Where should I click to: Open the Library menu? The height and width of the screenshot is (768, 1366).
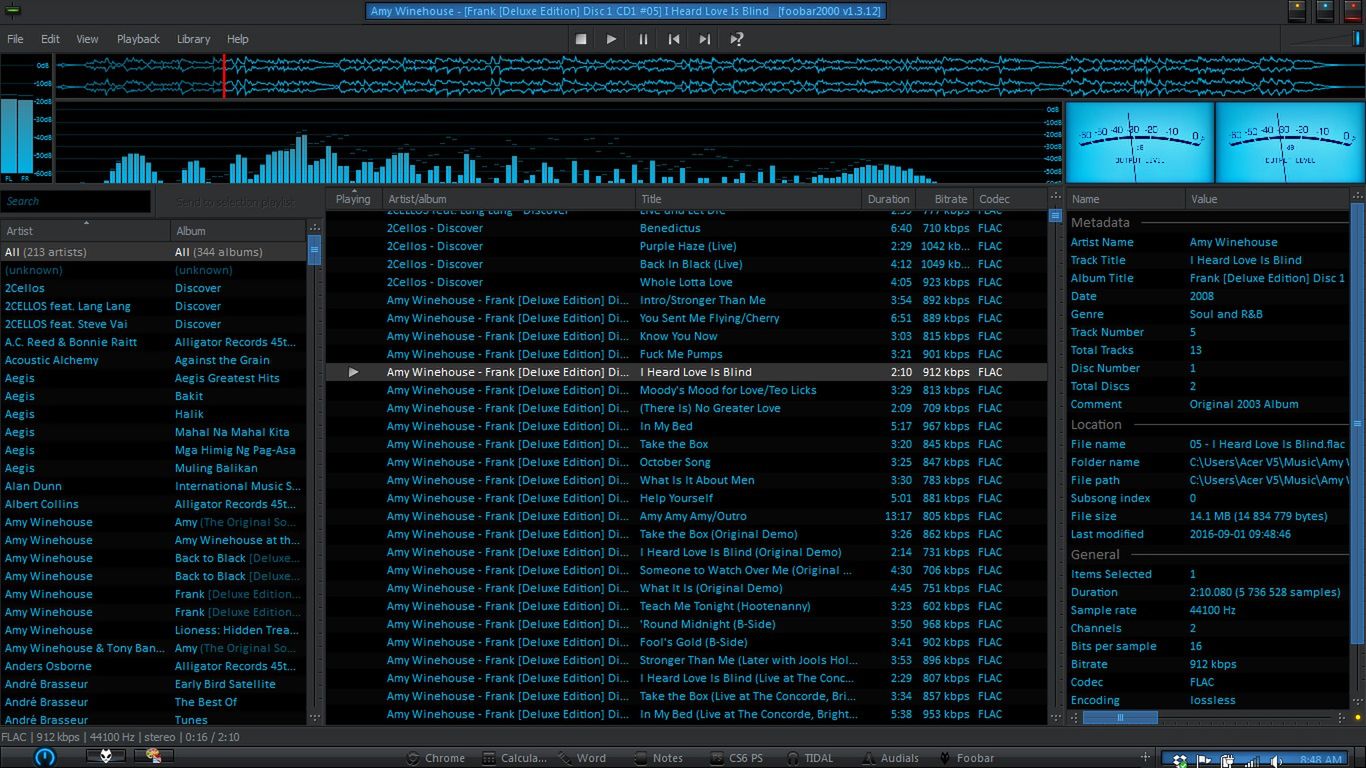(193, 39)
